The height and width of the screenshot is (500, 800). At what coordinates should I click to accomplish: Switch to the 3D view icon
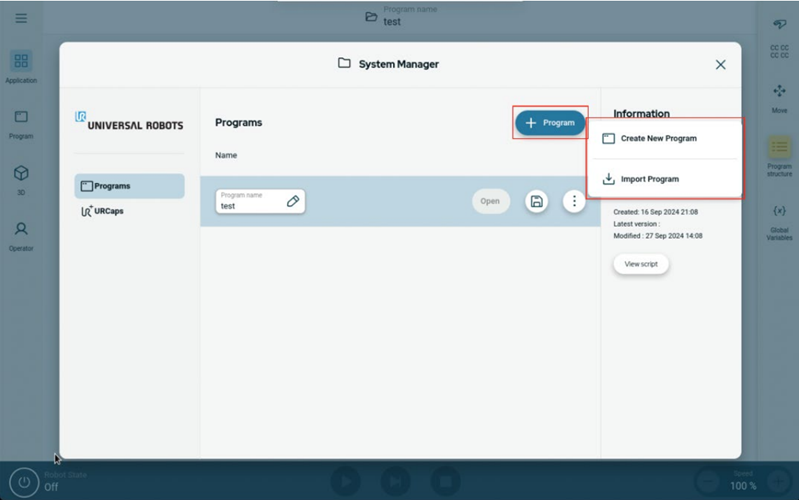pos(21,178)
